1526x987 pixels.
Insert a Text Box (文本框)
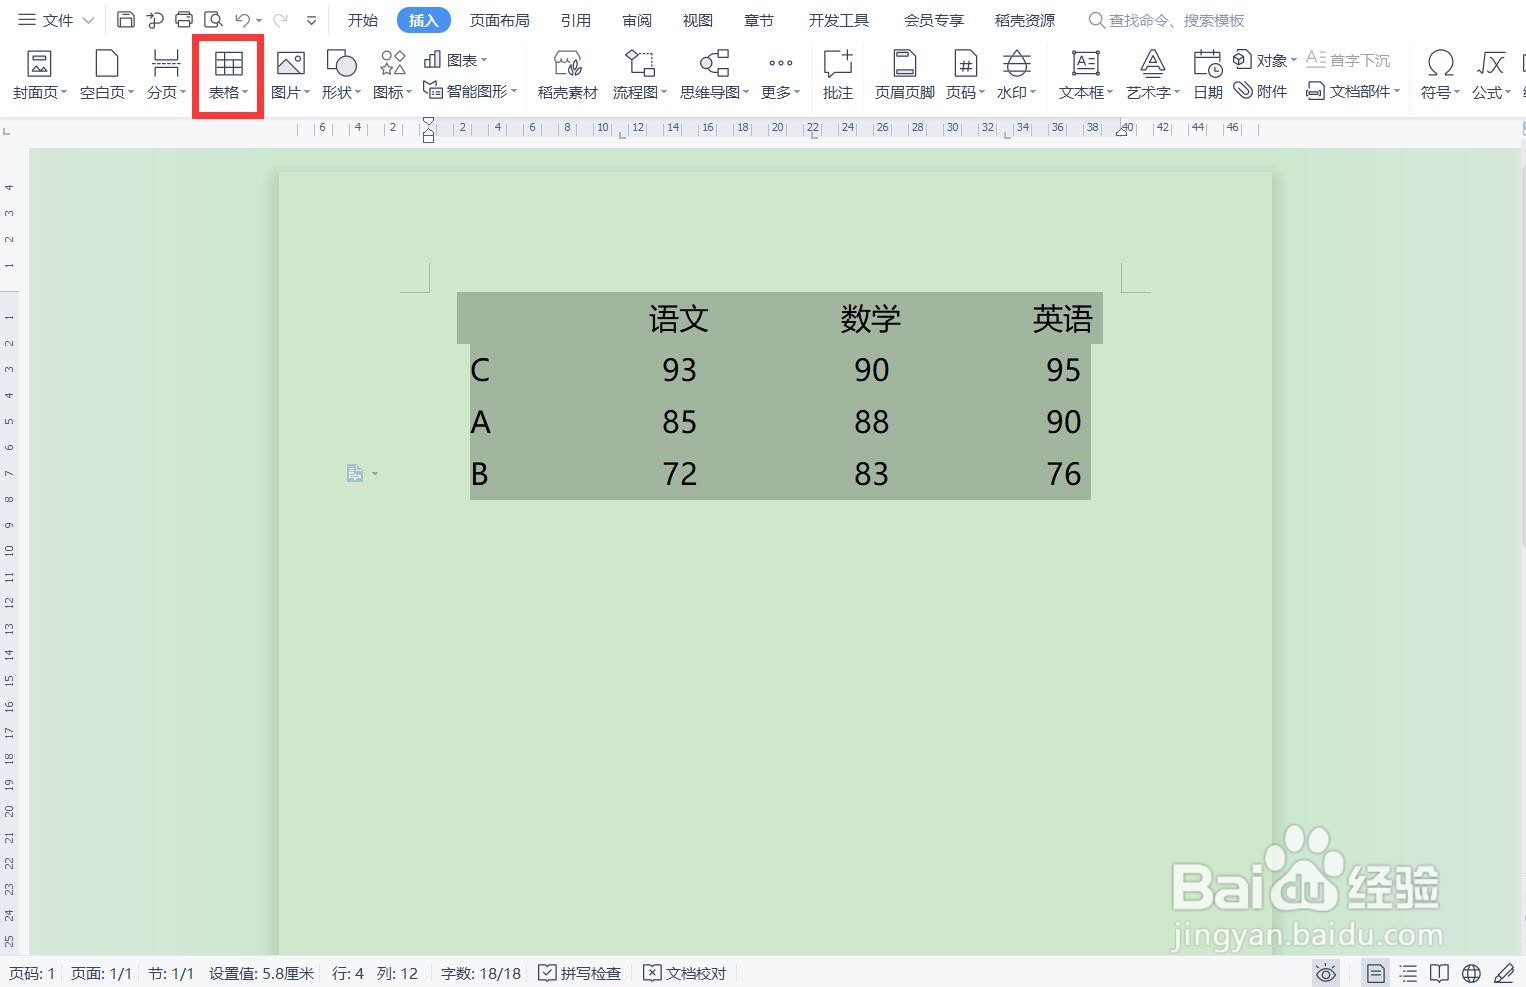1086,75
